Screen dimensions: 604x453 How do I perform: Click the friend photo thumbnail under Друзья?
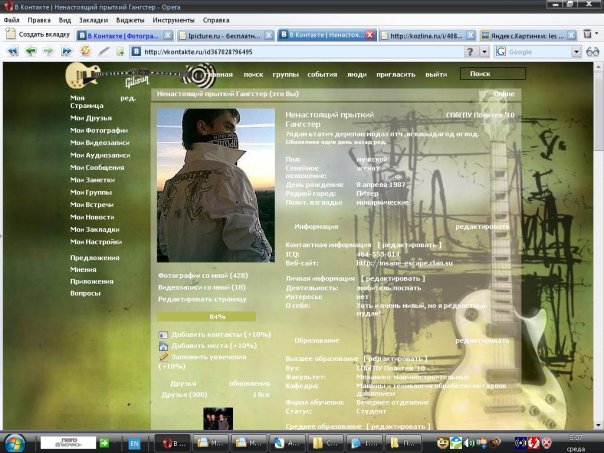[x=218, y=418]
